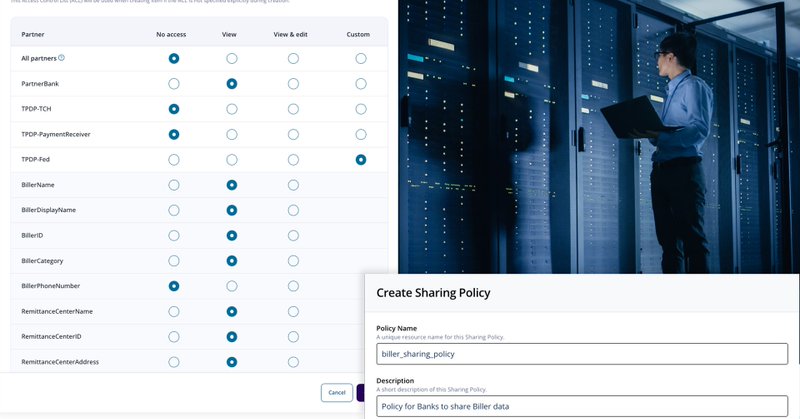The width and height of the screenshot is (800, 419).
Task: Select View & edit for TPDP-TCH
Action: (293, 109)
